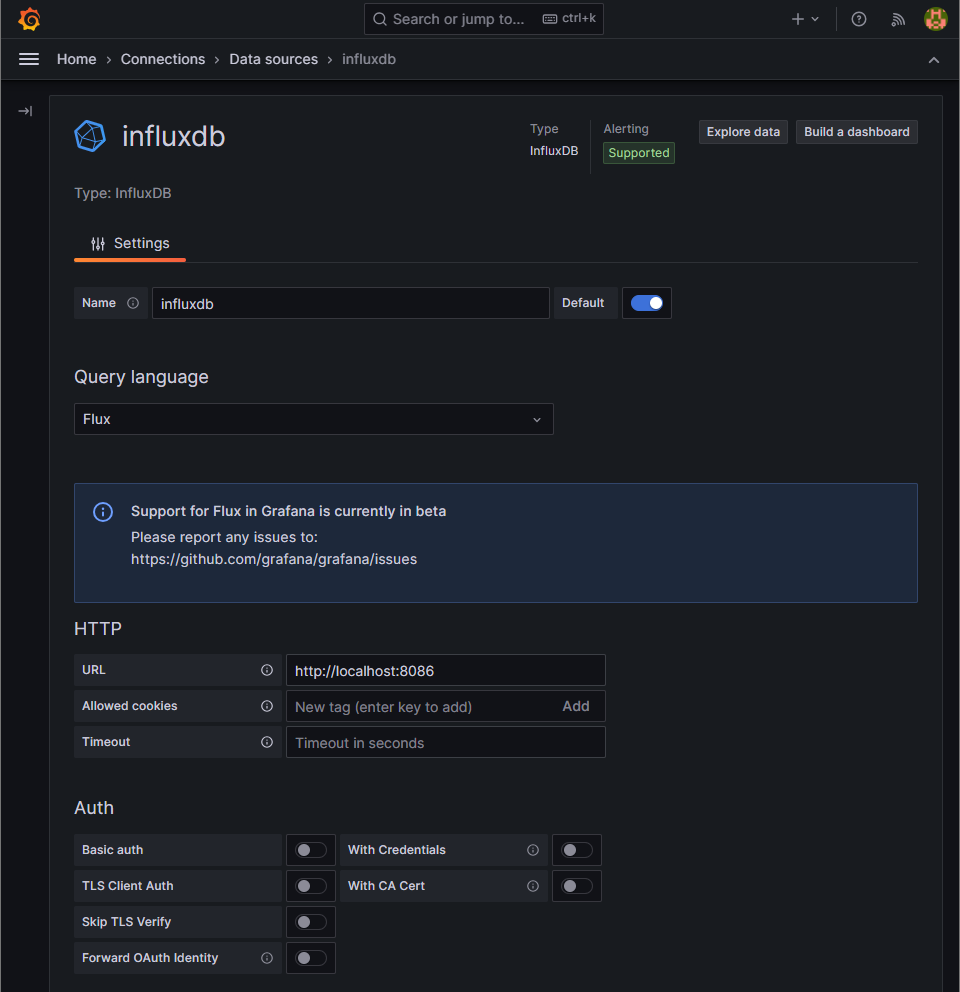This screenshot has width=960, height=992.
Task: Click the Supported alerting badge
Action: point(639,153)
